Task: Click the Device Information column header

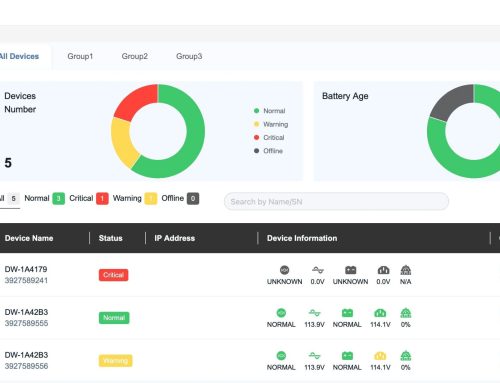Action: (302, 238)
